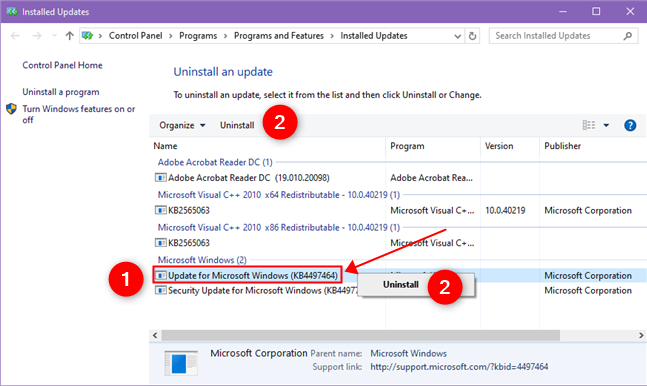Screen dimensions: 647x386
Task: Open the view options dropdown arrow
Action: 606,125
